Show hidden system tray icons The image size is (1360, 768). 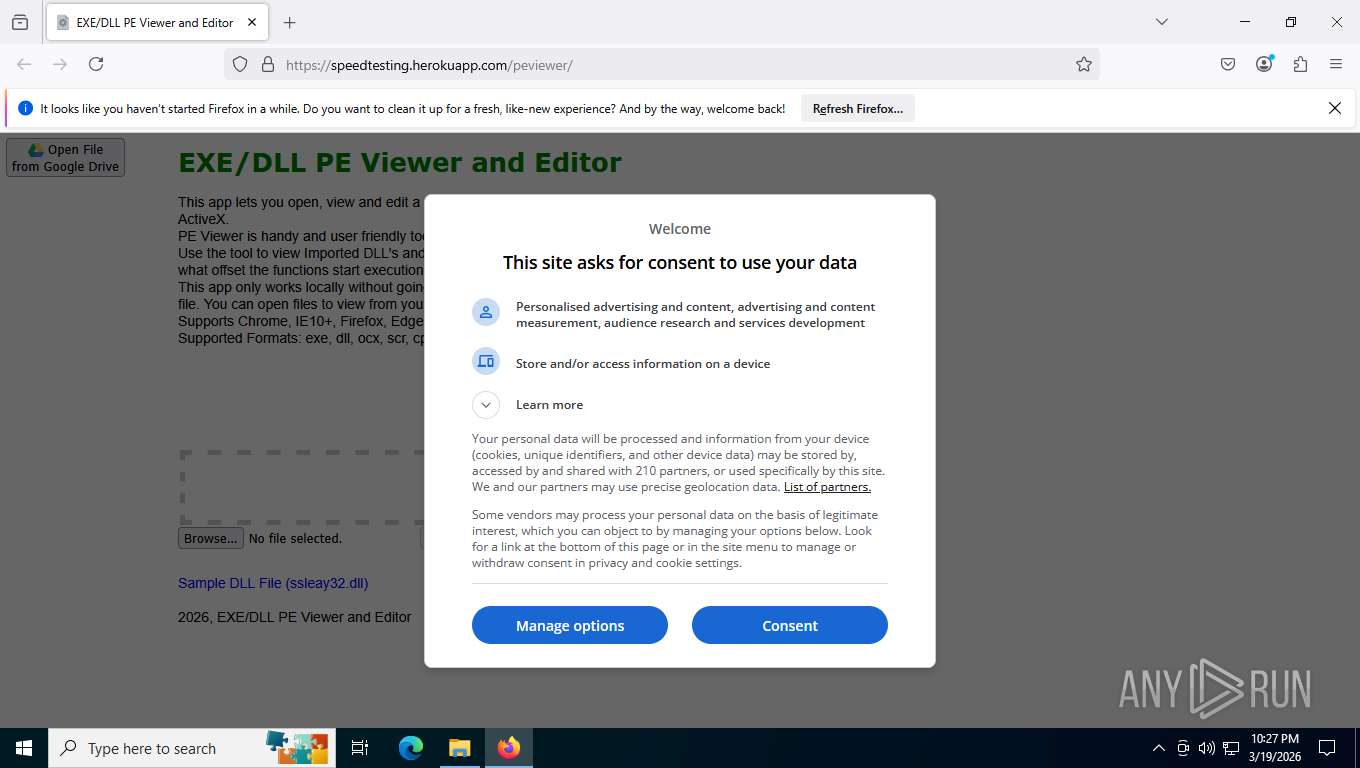(1159, 748)
